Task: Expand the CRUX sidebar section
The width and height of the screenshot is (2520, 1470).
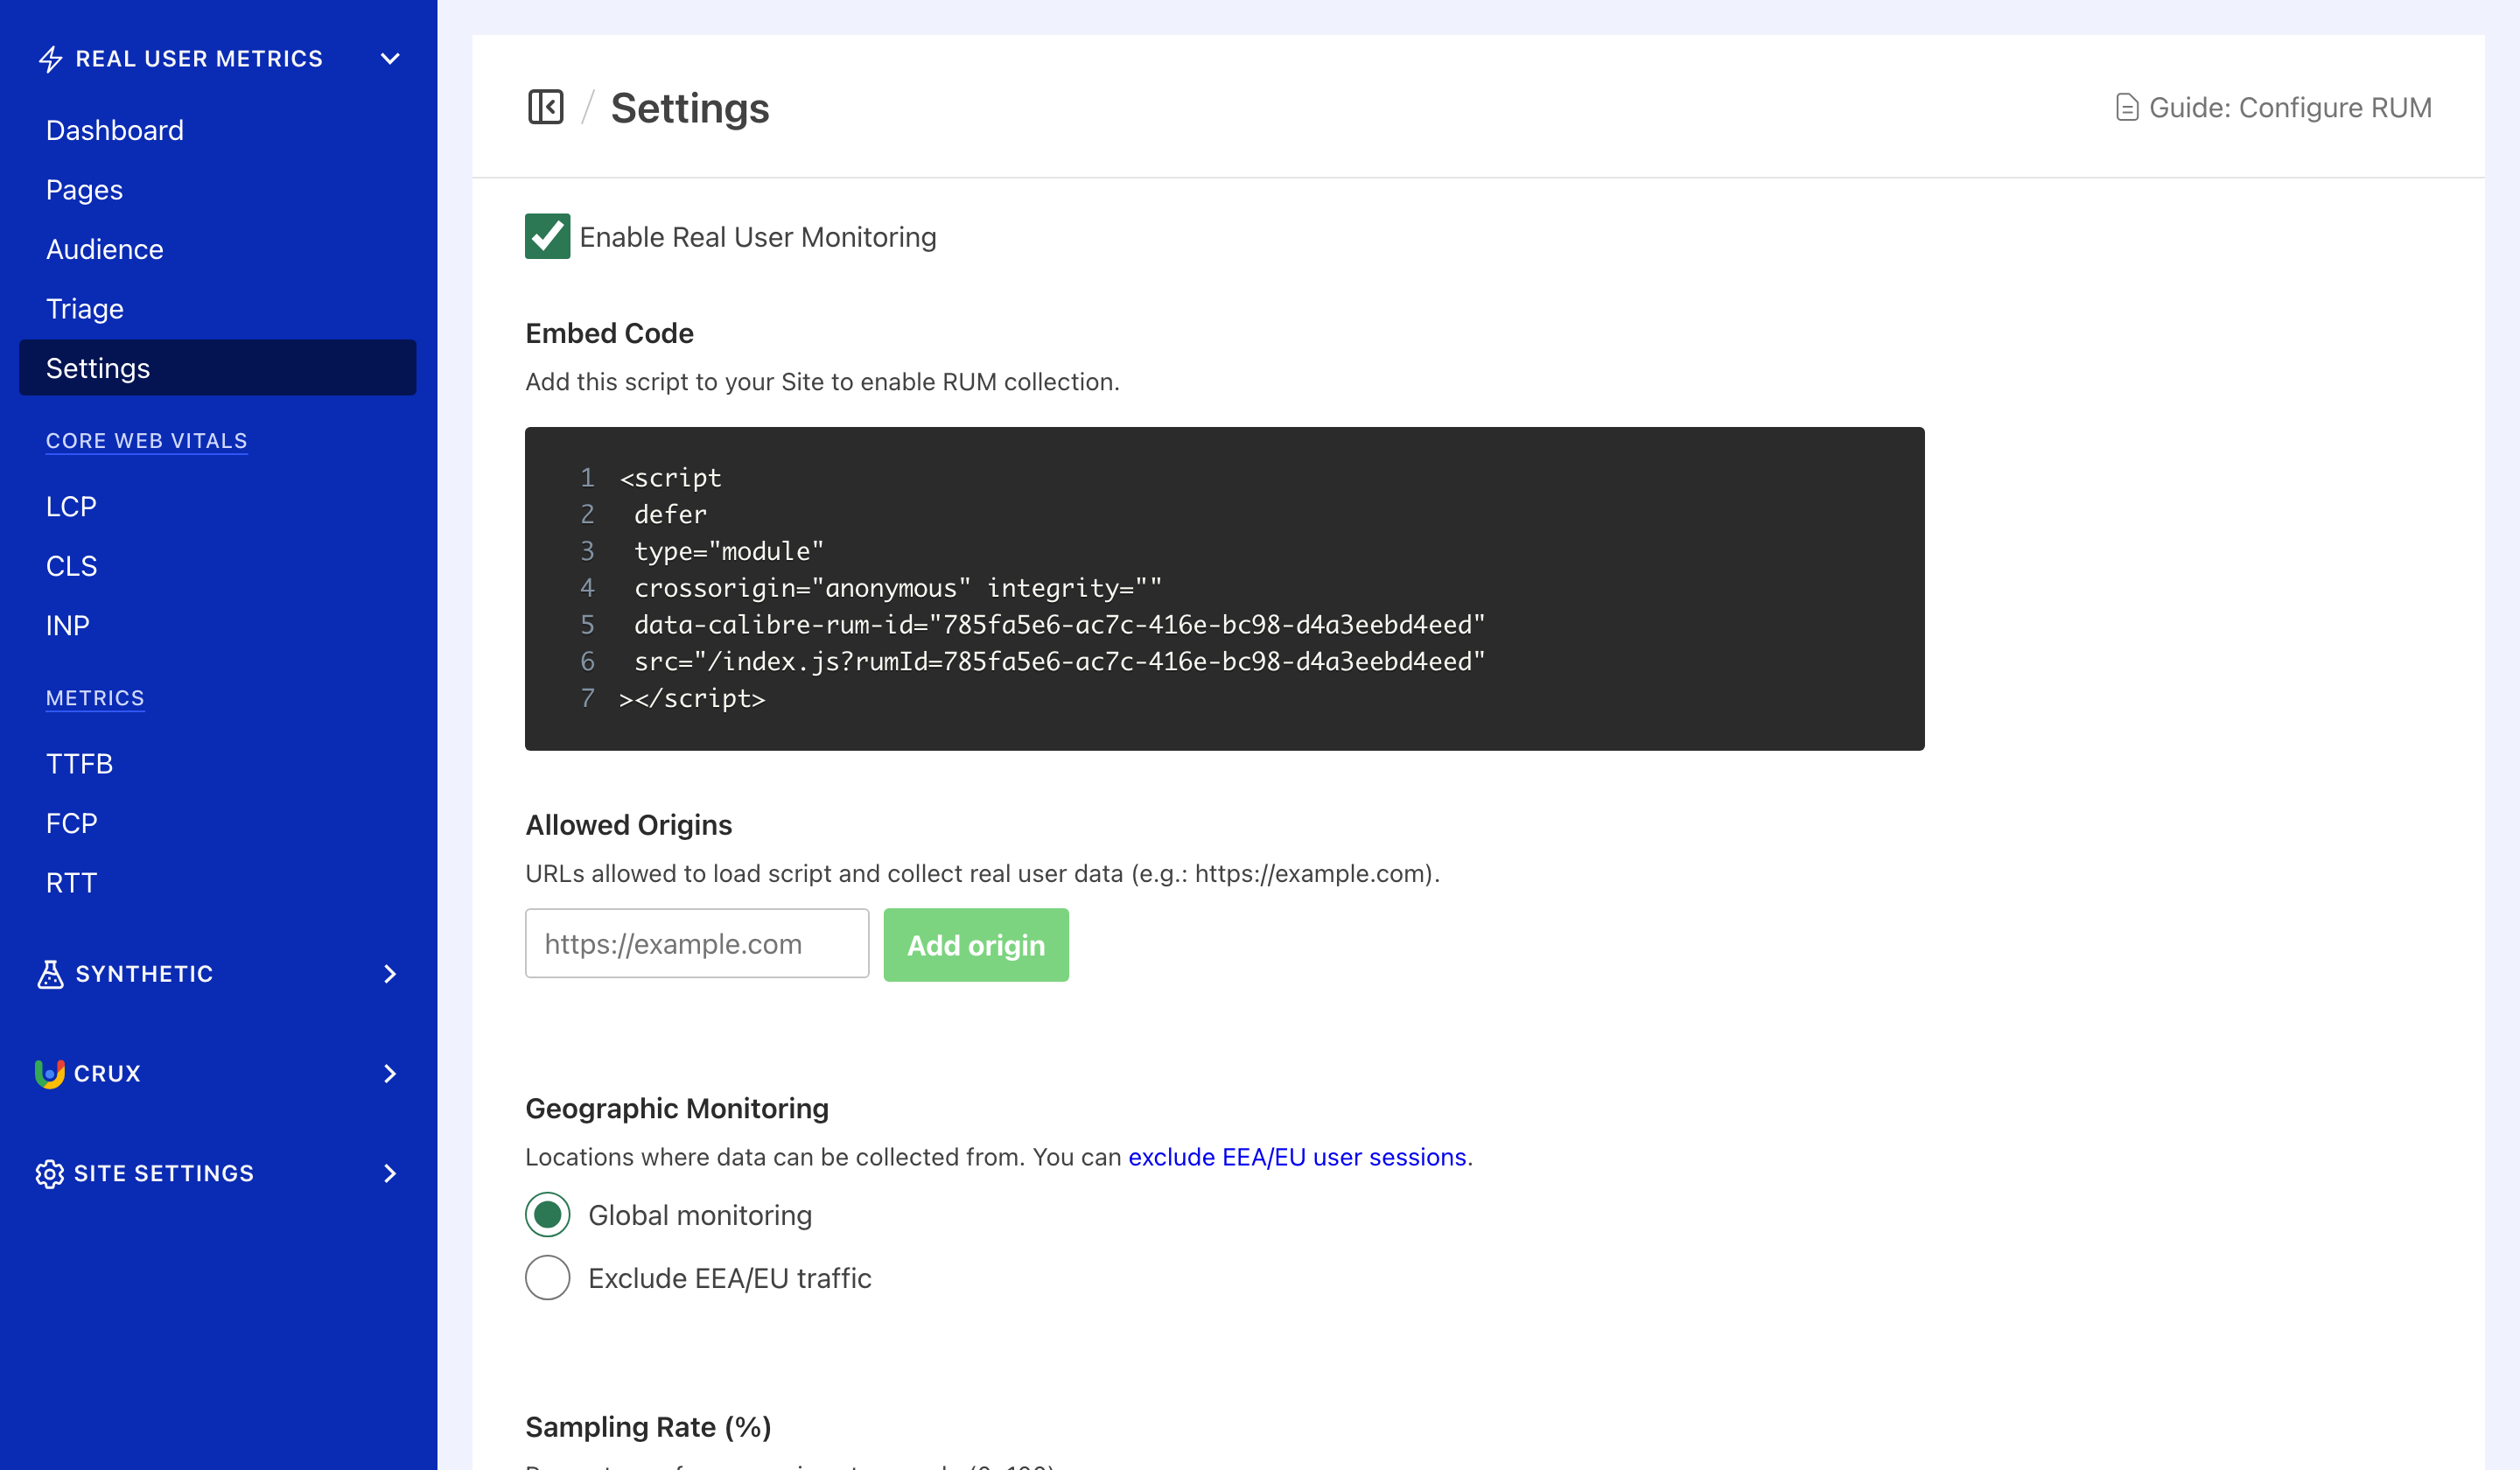Action: (x=389, y=1073)
